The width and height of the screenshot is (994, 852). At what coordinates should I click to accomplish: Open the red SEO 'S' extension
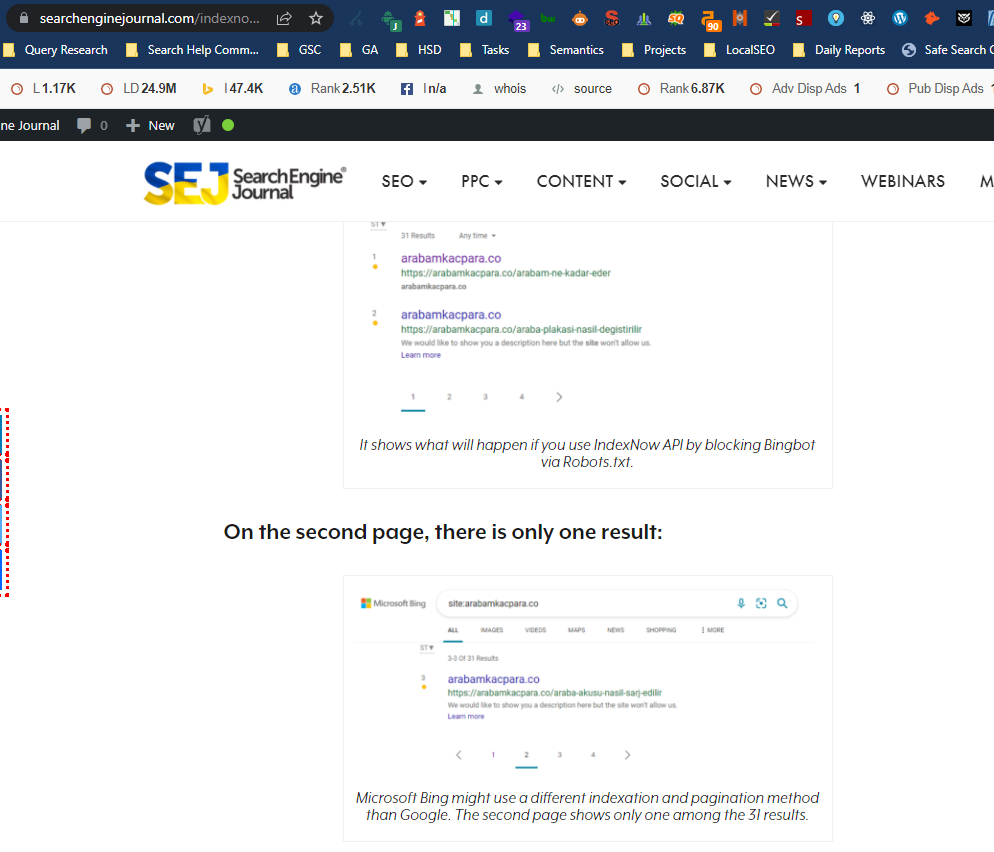(x=612, y=18)
